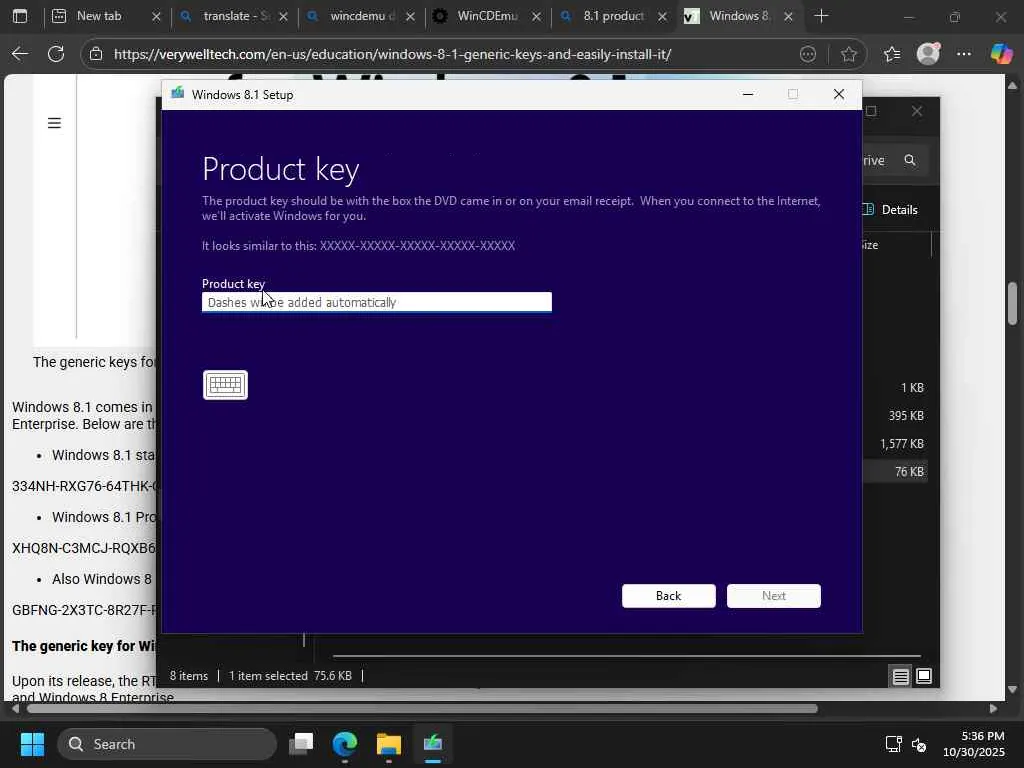
Task: Click the XHQ8N-C3MCJ key text
Action: pyautogui.click(x=85, y=548)
